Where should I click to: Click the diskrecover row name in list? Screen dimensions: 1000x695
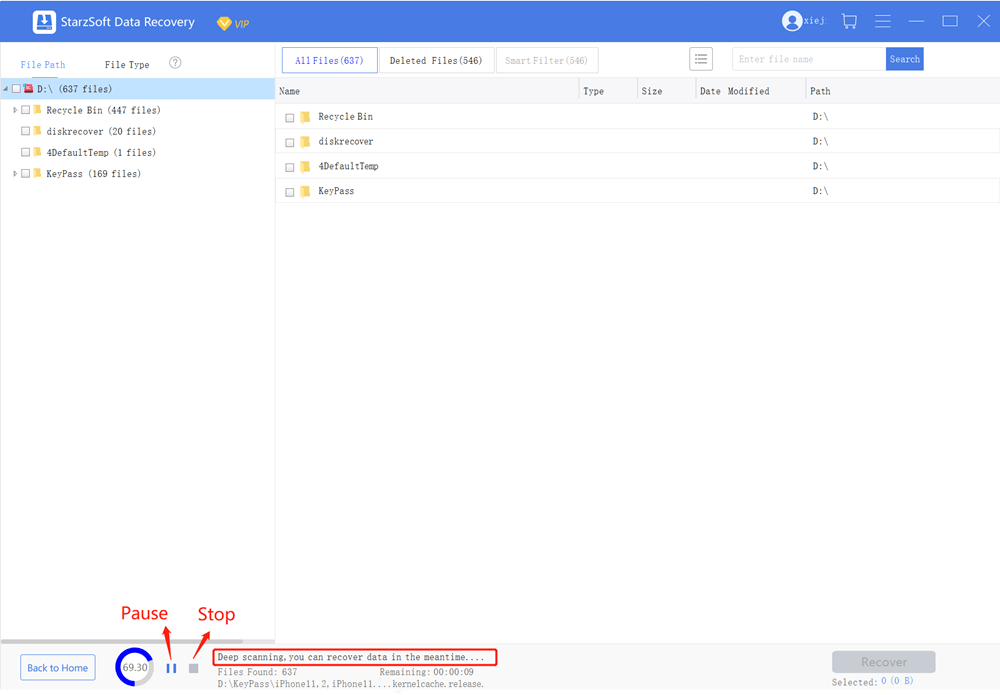346,141
